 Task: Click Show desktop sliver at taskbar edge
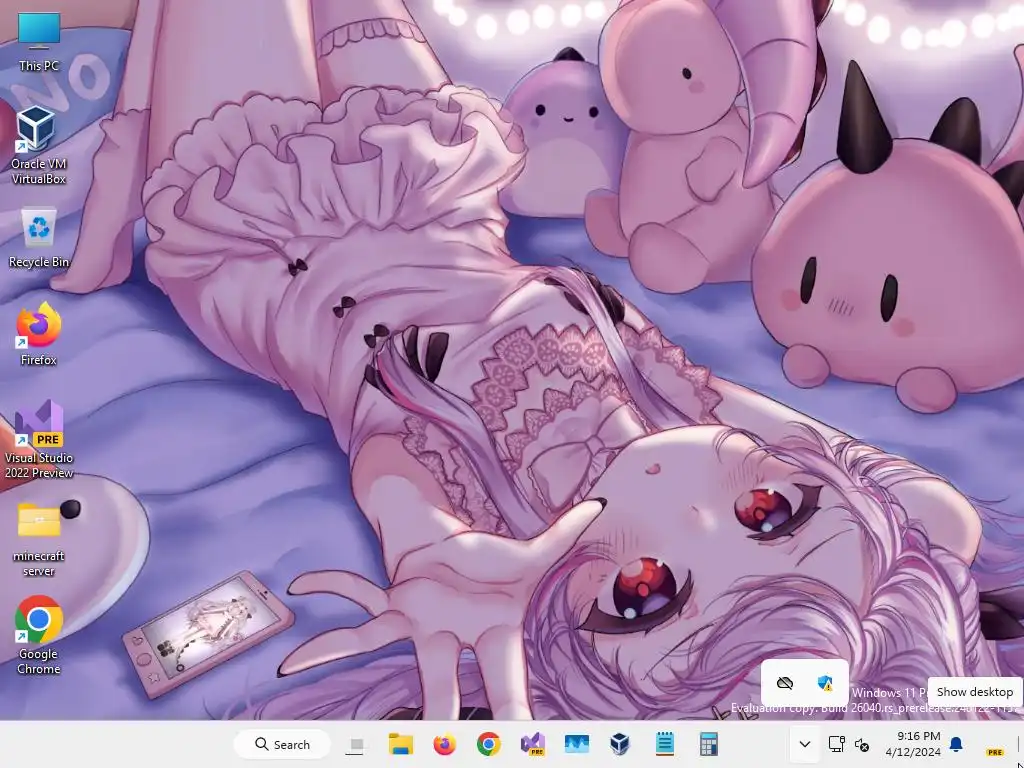pos(1018,744)
